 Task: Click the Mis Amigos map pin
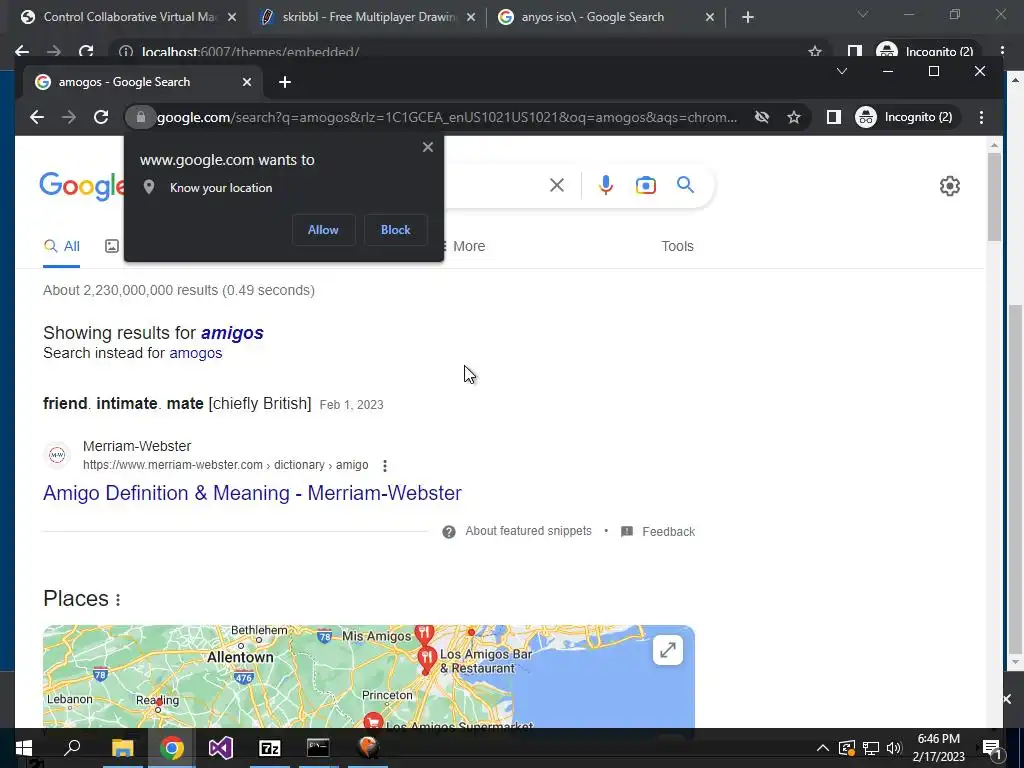[424, 633]
